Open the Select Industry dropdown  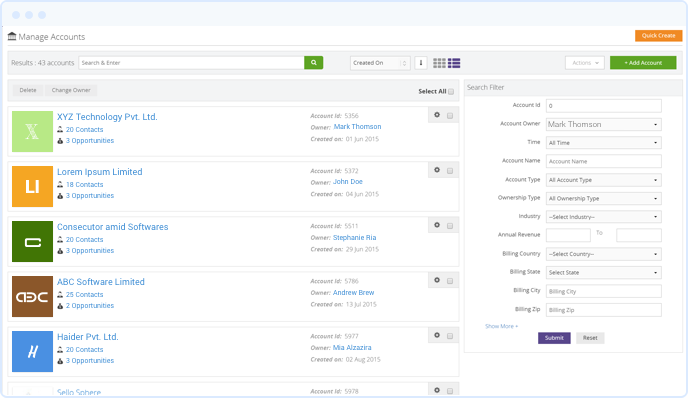click(603, 217)
